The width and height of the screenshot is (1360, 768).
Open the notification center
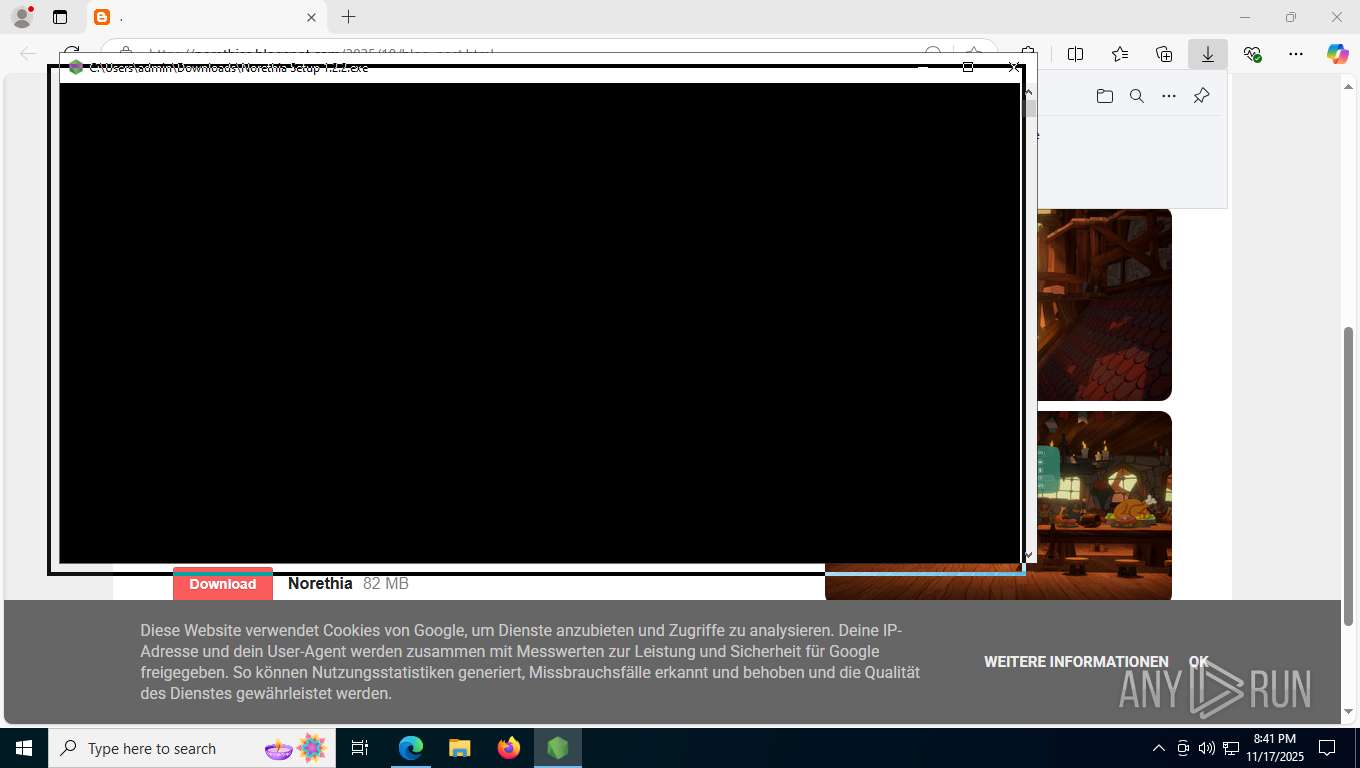coord(1327,748)
